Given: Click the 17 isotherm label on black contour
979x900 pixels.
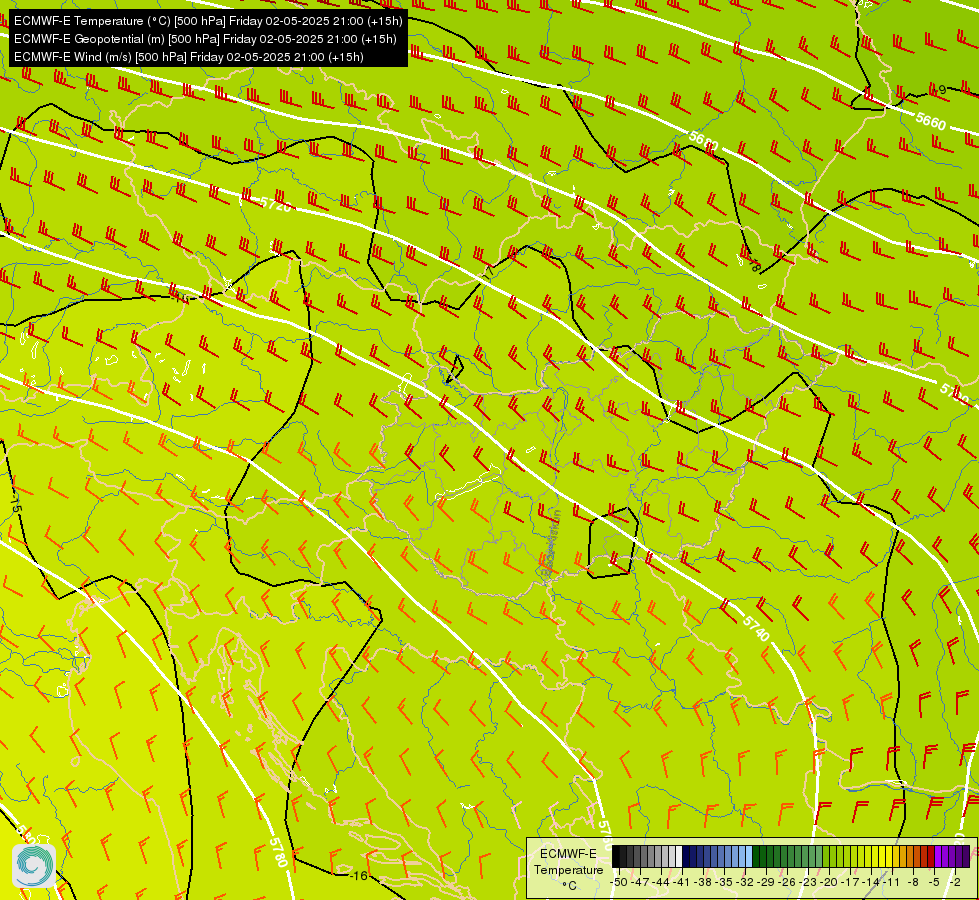Looking at the screenshot, I should pos(488,274).
